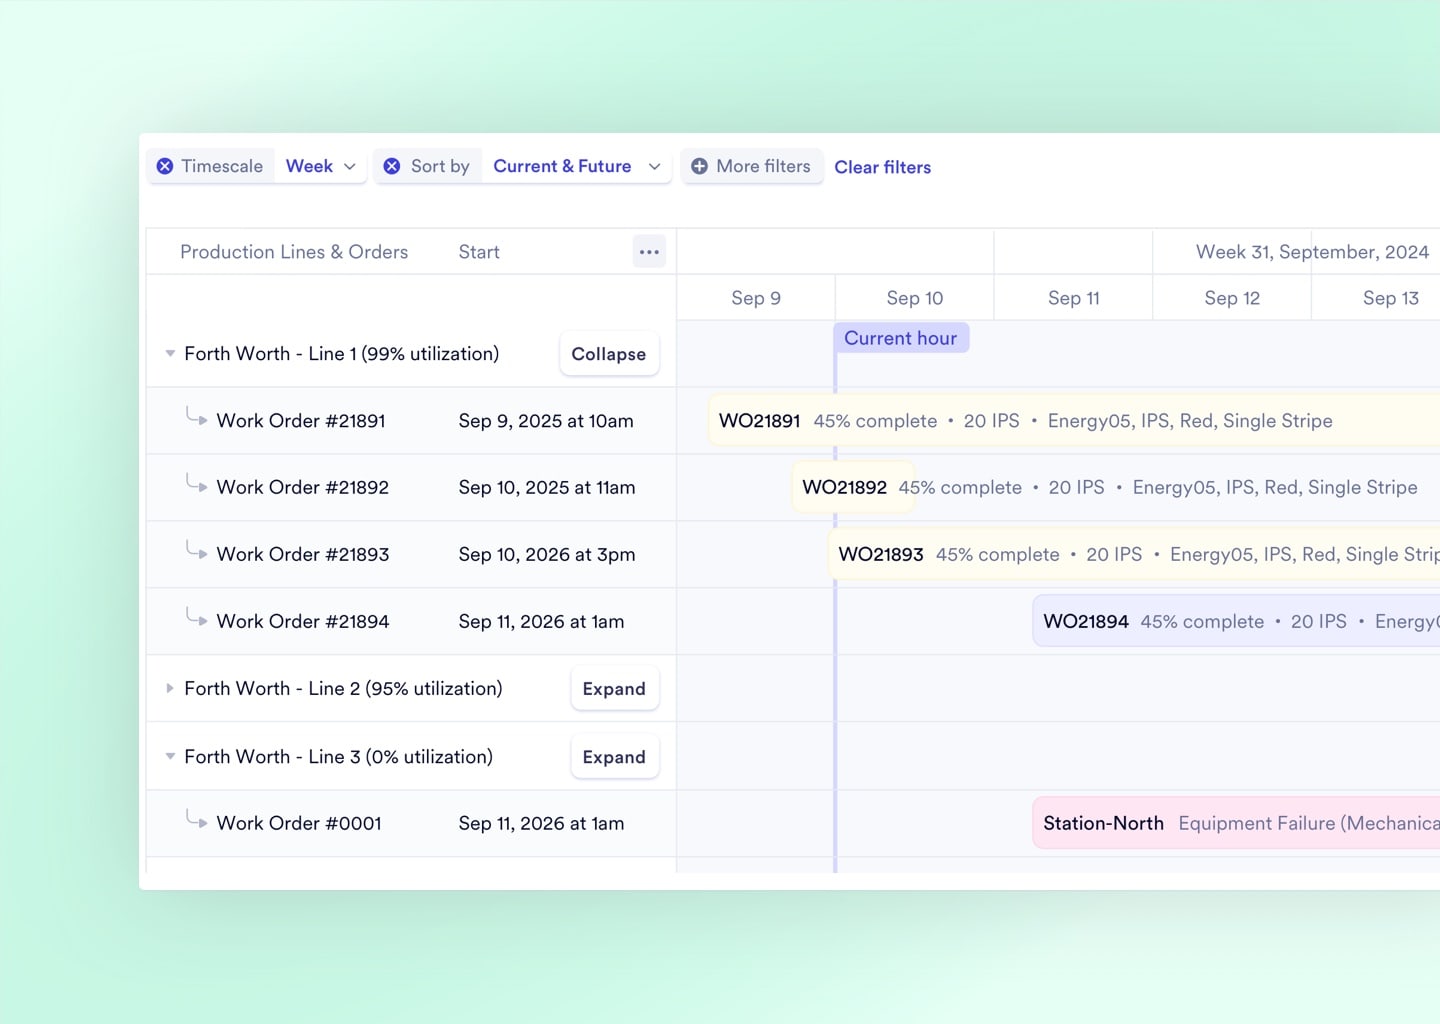The width and height of the screenshot is (1440, 1024).
Task: Open the Week timescale dropdown
Action: pyautogui.click(x=320, y=166)
